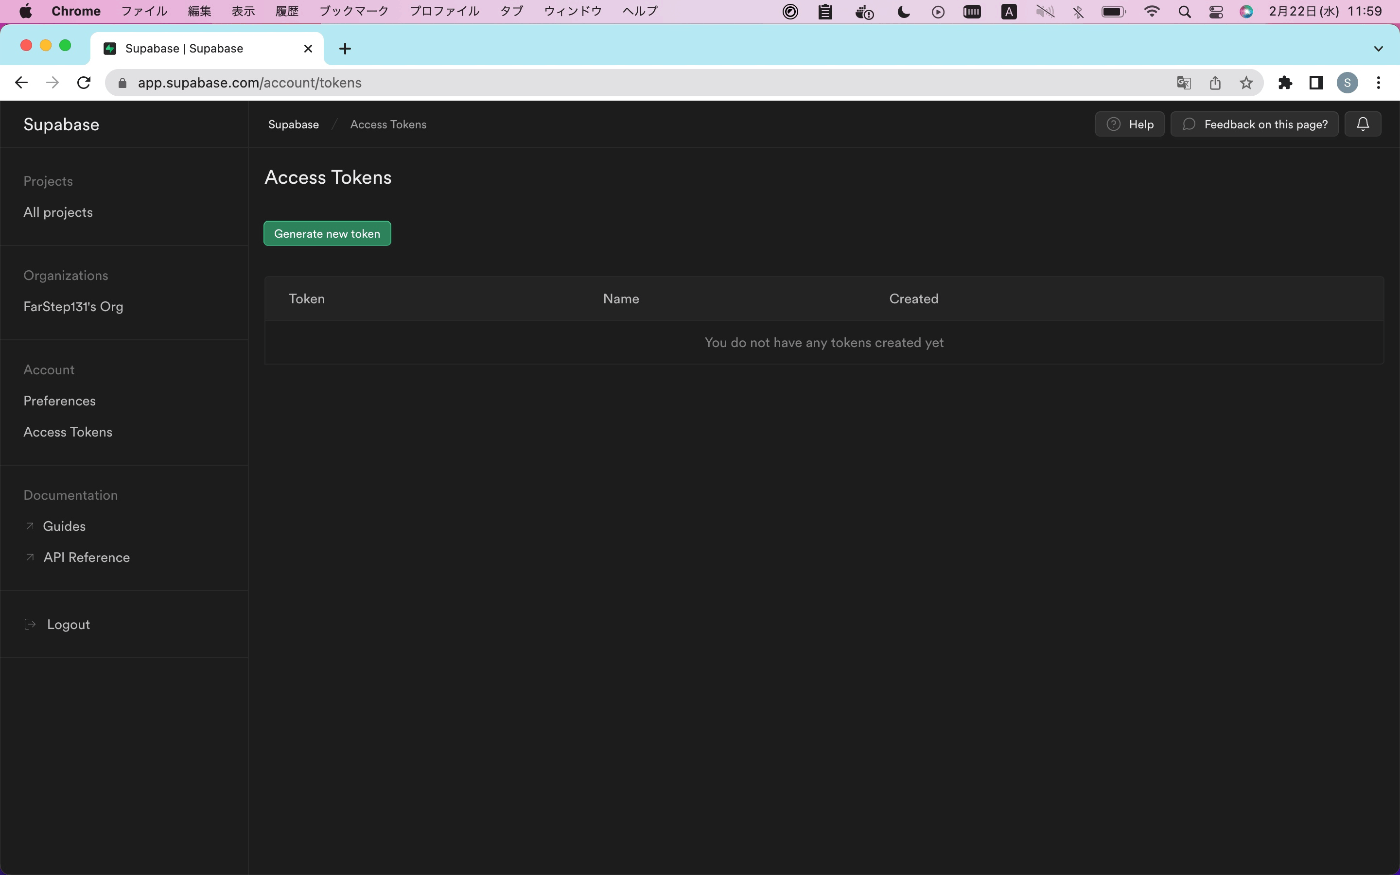Open Preferences under Account
The image size is (1400, 875).
[59, 400]
